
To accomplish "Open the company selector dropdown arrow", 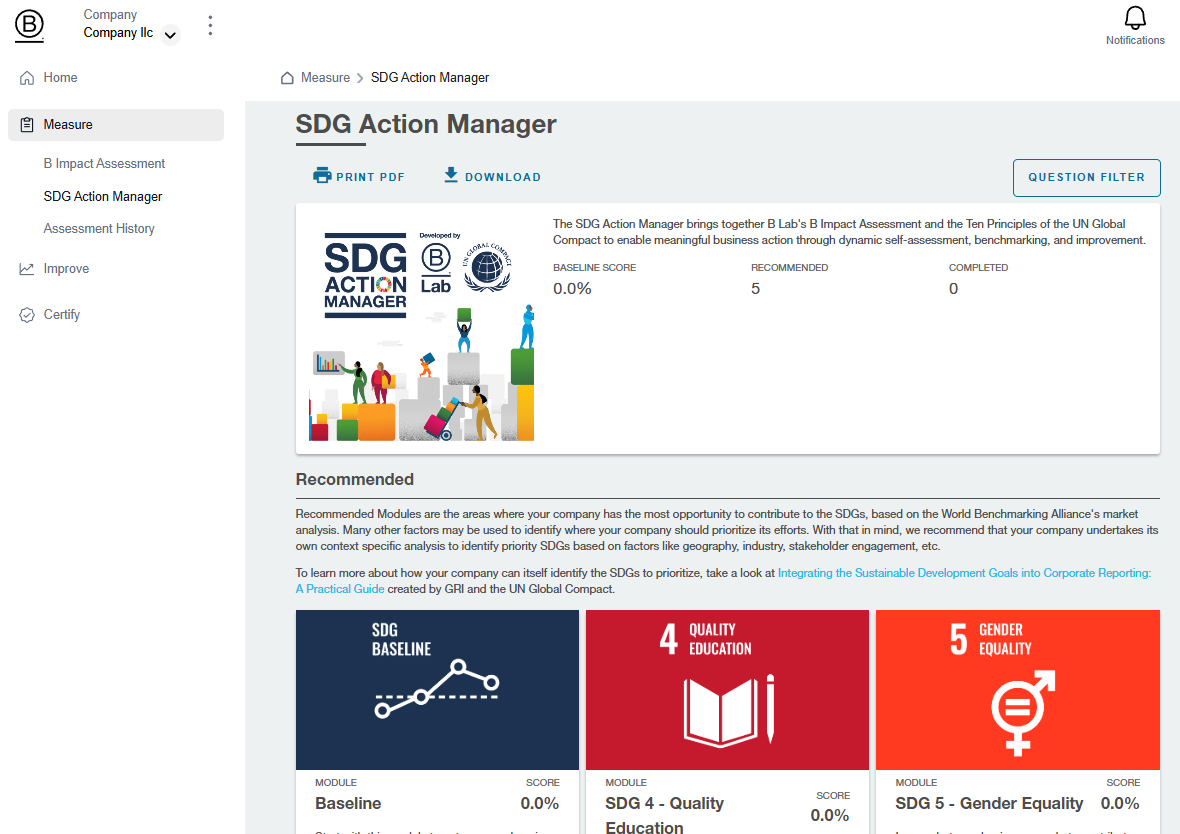I will tap(171, 35).
